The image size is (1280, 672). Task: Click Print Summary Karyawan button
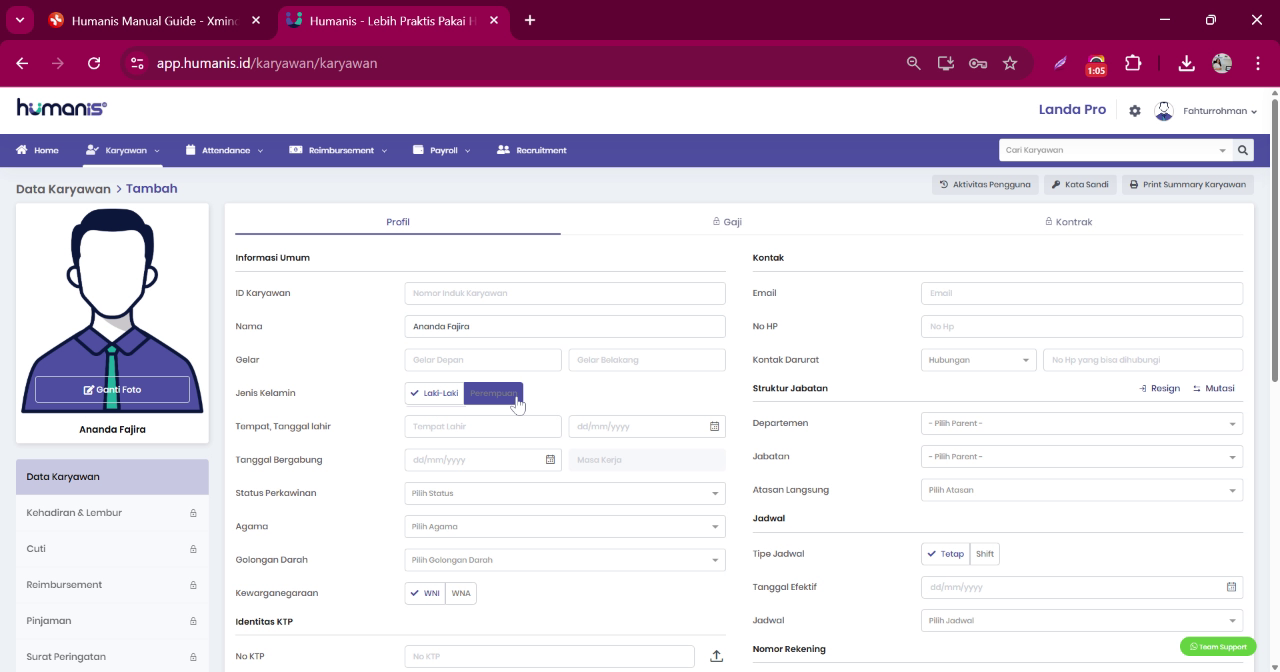coord(1188,185)
